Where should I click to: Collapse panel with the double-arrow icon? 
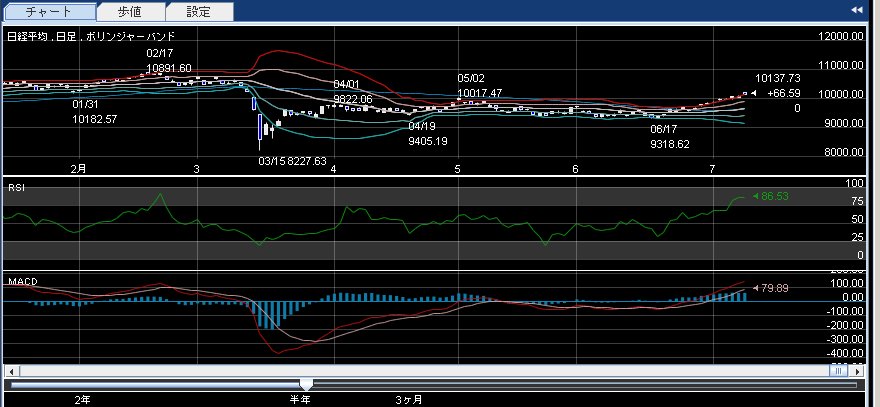click(x=856, y=10)
